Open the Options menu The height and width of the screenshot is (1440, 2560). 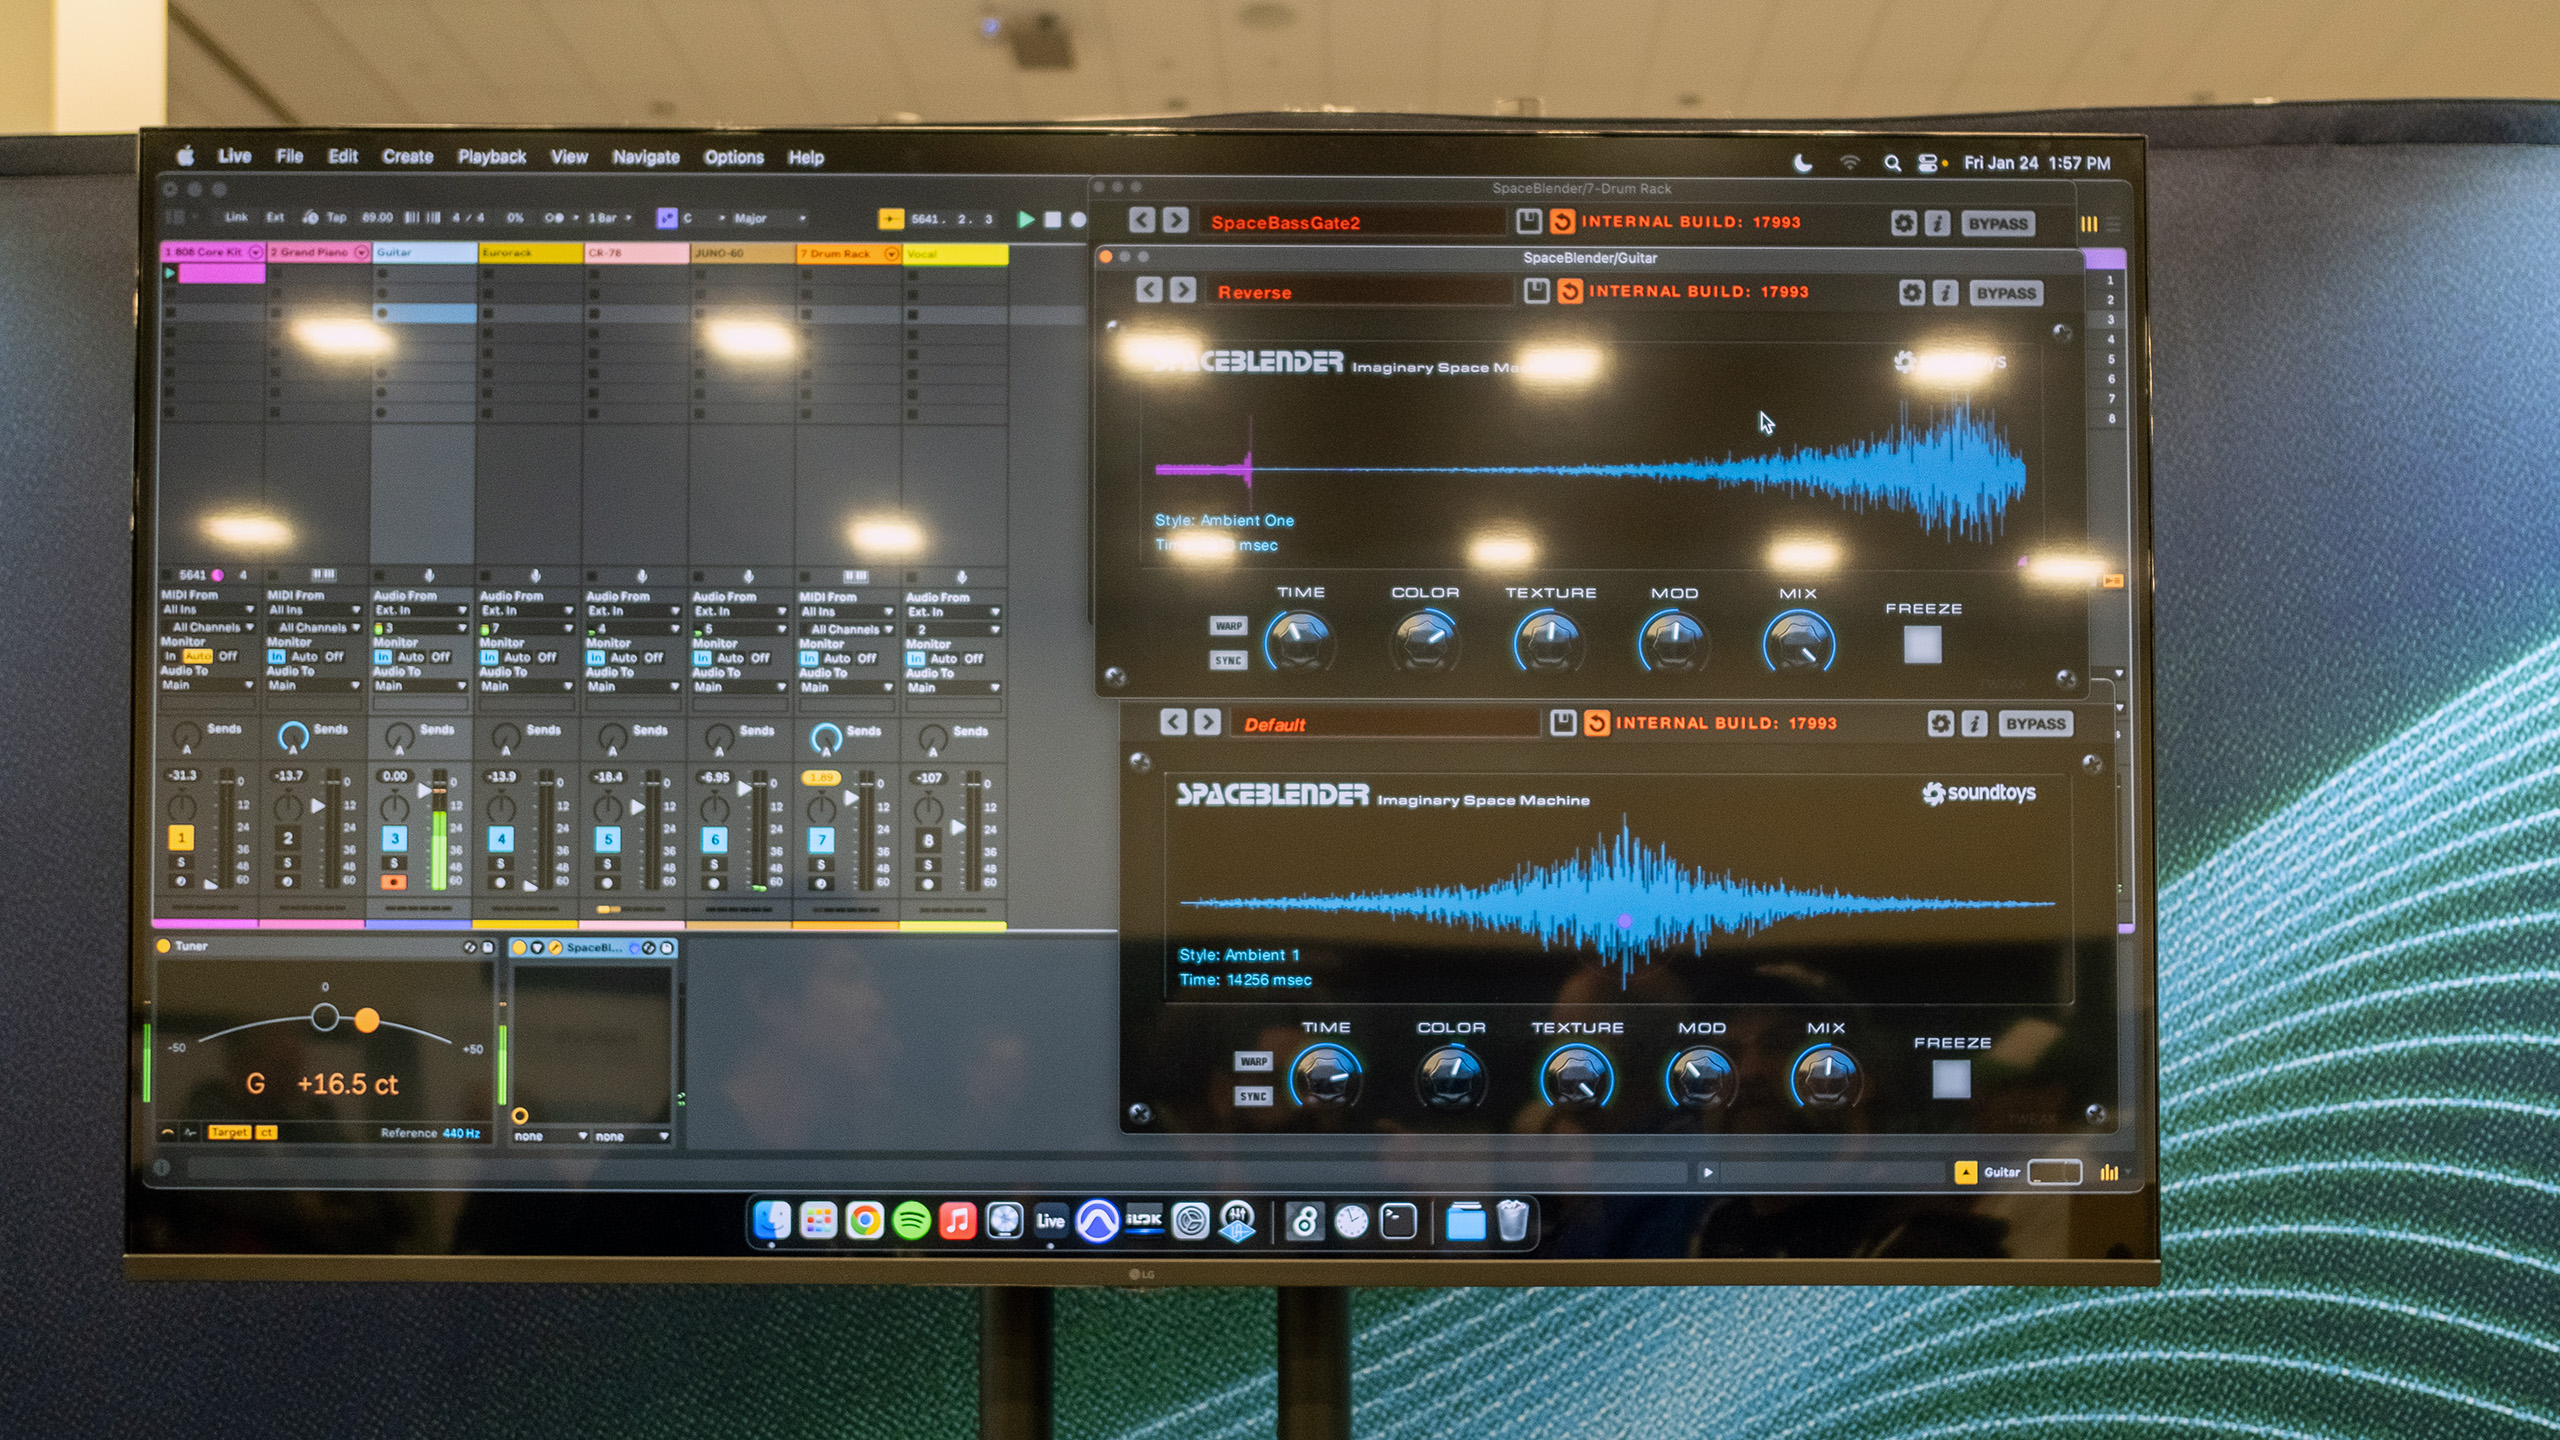(x=734, y=157)
